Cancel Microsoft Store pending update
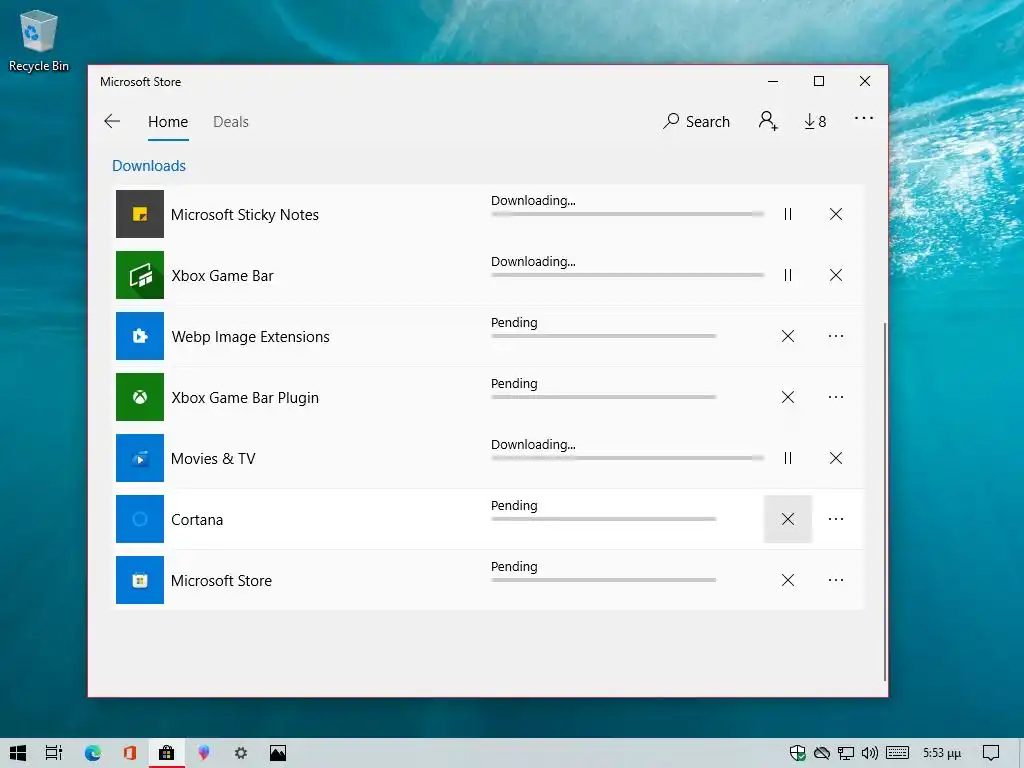The image size is (1024, 768). [788, 580]
